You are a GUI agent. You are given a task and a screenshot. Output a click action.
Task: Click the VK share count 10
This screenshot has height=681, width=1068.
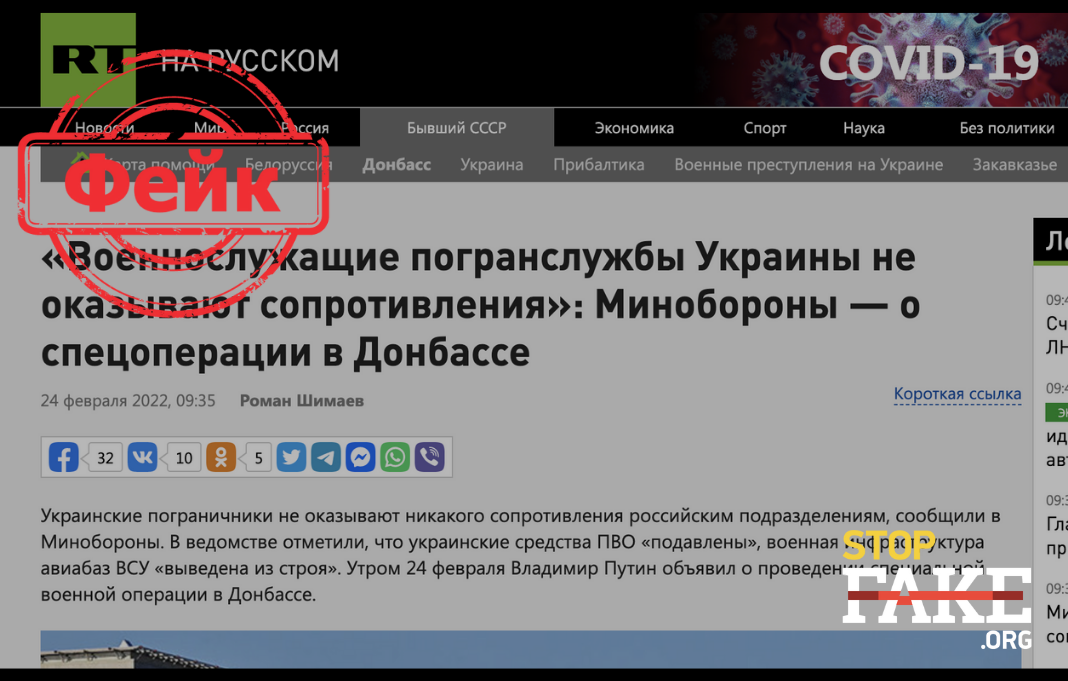point(184,458)
